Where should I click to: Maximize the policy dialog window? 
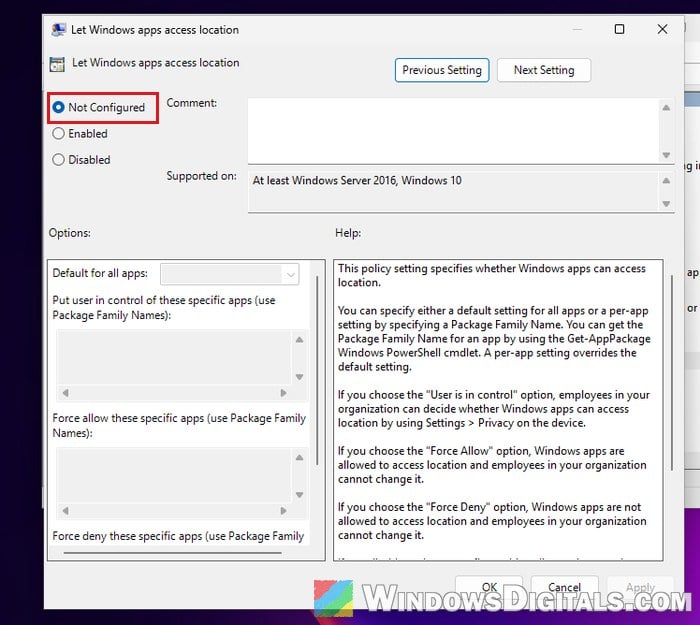pyautogui.click(x=619, y=29)
